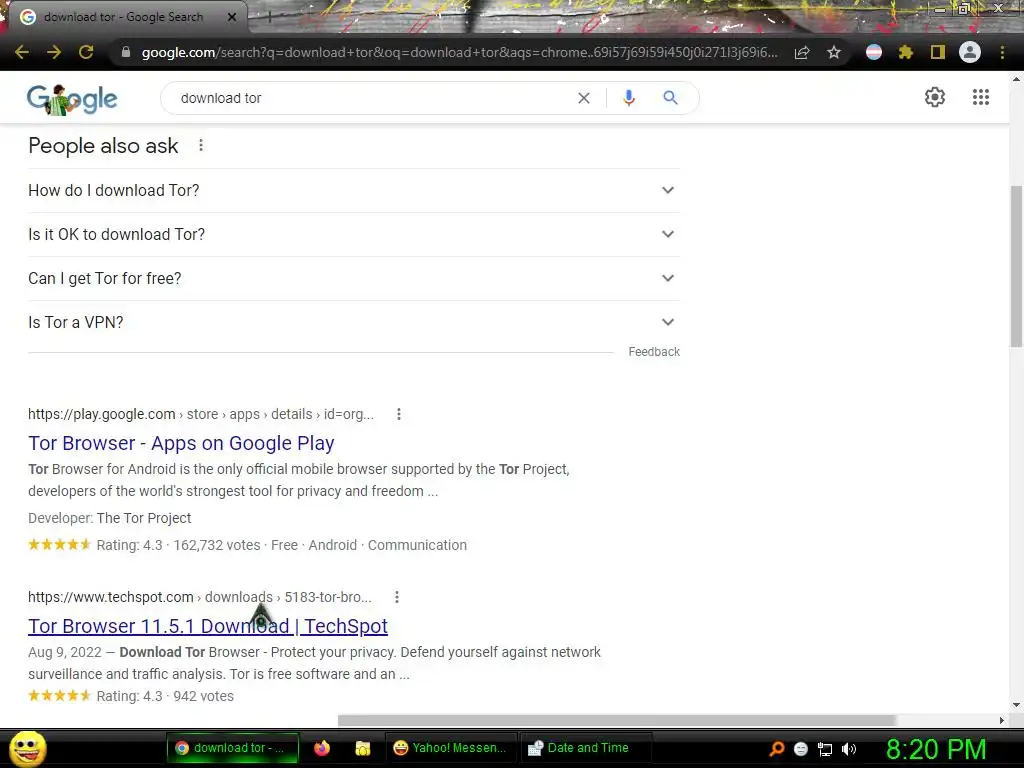The width and height of the screenshot is (1024, 768).
Task: Click "Developer: The Tor Project" text
Action: pos(110,518)
